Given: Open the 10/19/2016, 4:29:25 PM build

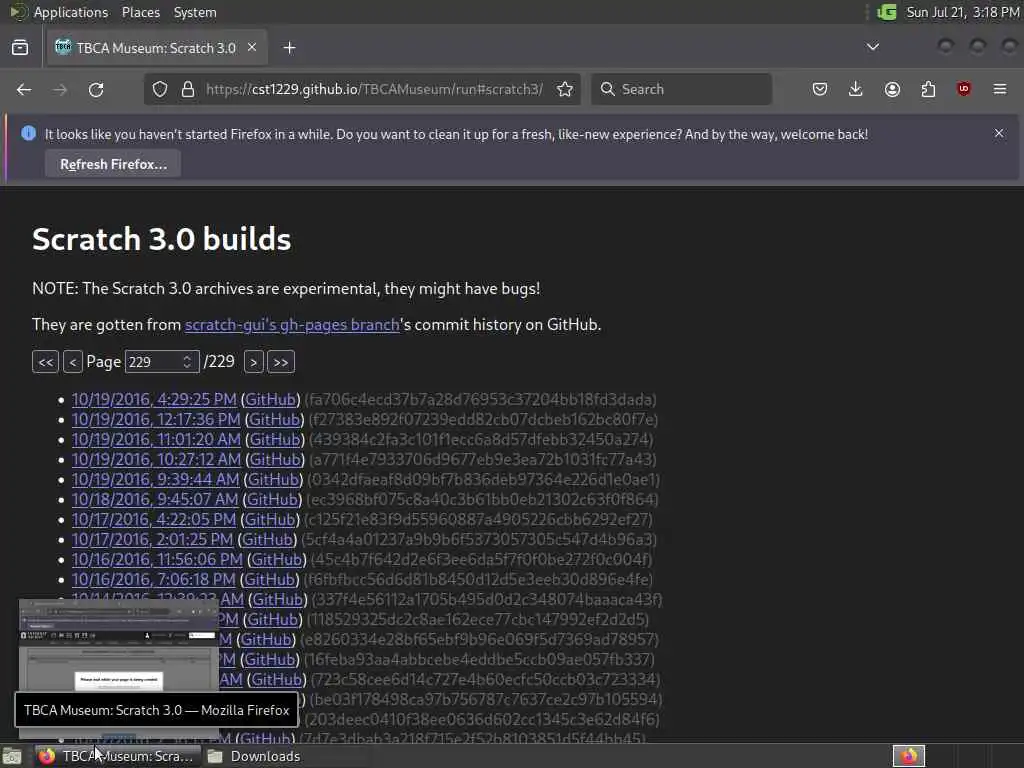Looking at the screenshot, I should pyautogui.click(x=154, y=399).
